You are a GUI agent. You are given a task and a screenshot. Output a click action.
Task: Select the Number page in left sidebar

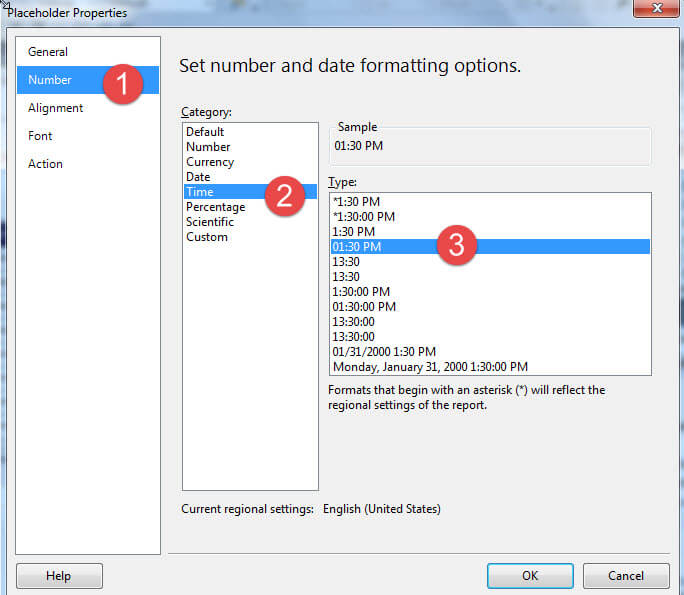pos(50,80)
